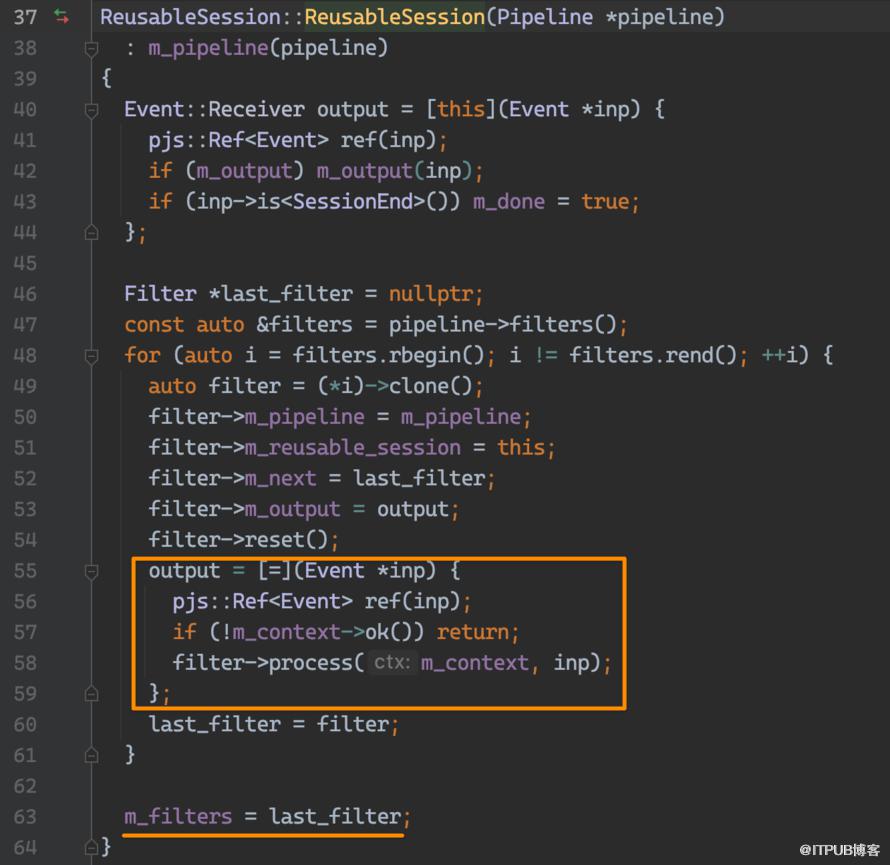
Task: Click the fold end marker on line 44
Action: click(91, 233)
